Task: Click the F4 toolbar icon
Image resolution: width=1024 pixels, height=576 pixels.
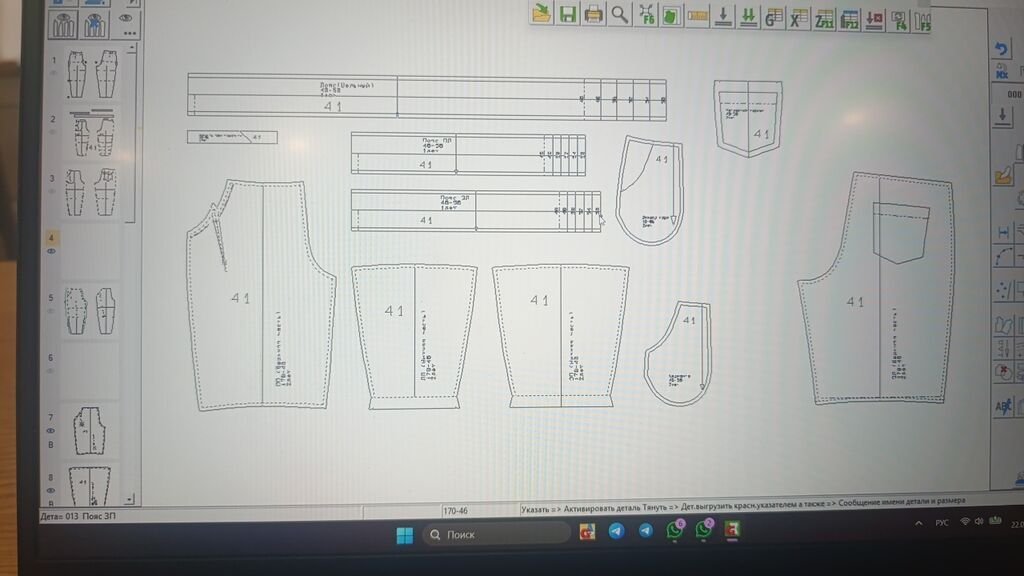Action: [x=899, y=21]
